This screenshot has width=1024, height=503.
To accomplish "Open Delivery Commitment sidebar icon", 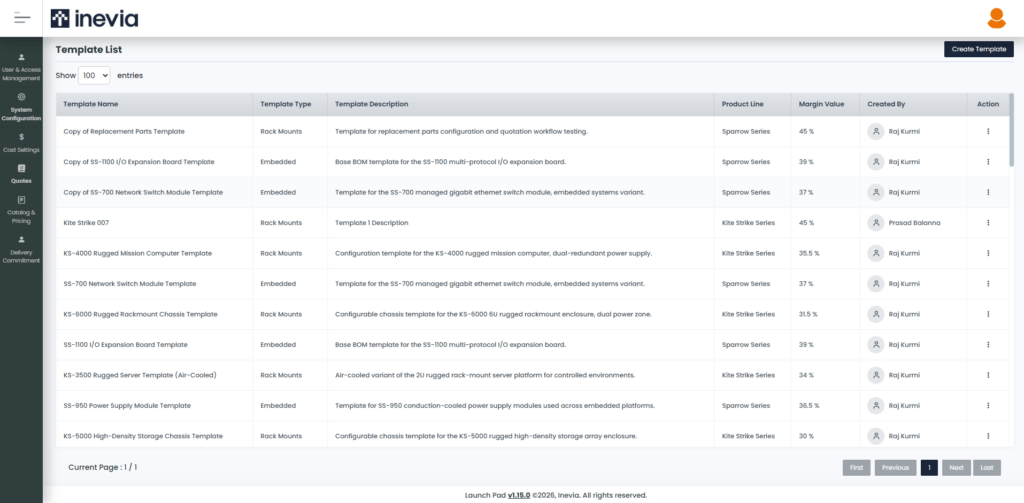I will (22, 239).
